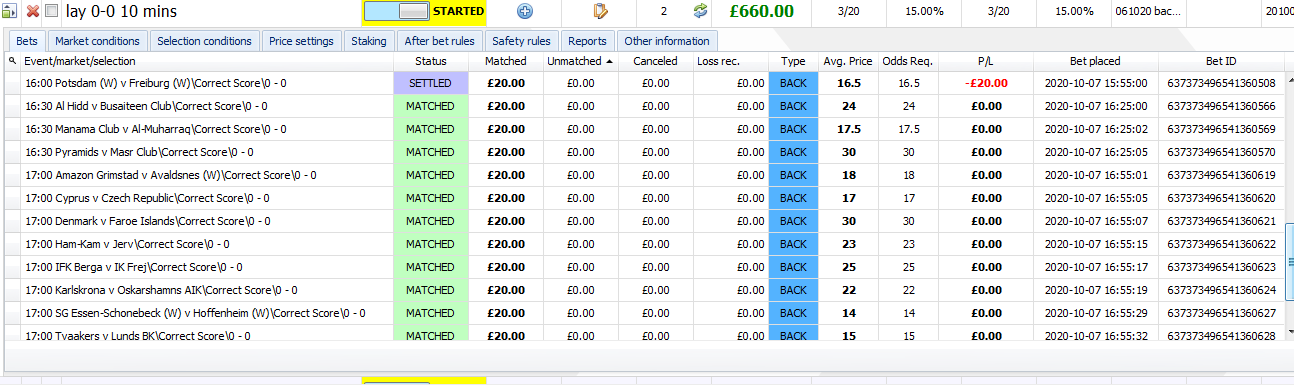Sort by Avg. Price column header
1294x388 pixels.
(x=848, y=61)
